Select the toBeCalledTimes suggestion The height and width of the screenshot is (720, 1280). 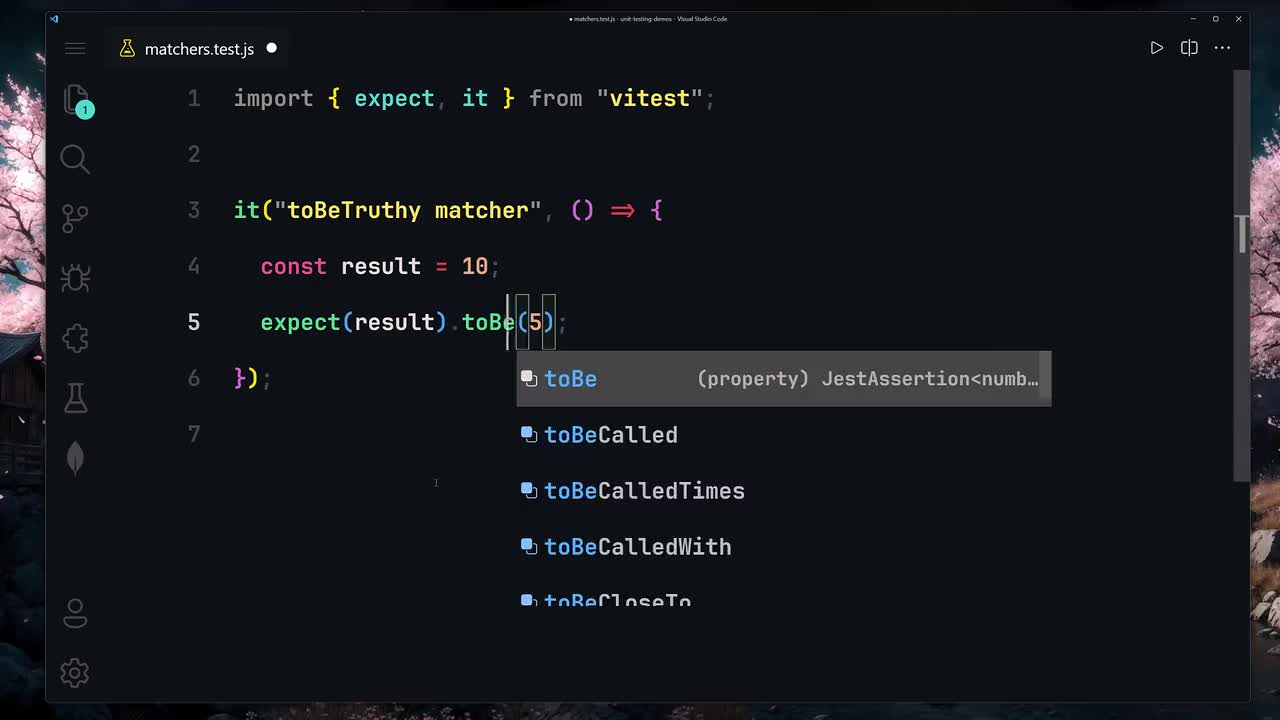tap(784, 491)
